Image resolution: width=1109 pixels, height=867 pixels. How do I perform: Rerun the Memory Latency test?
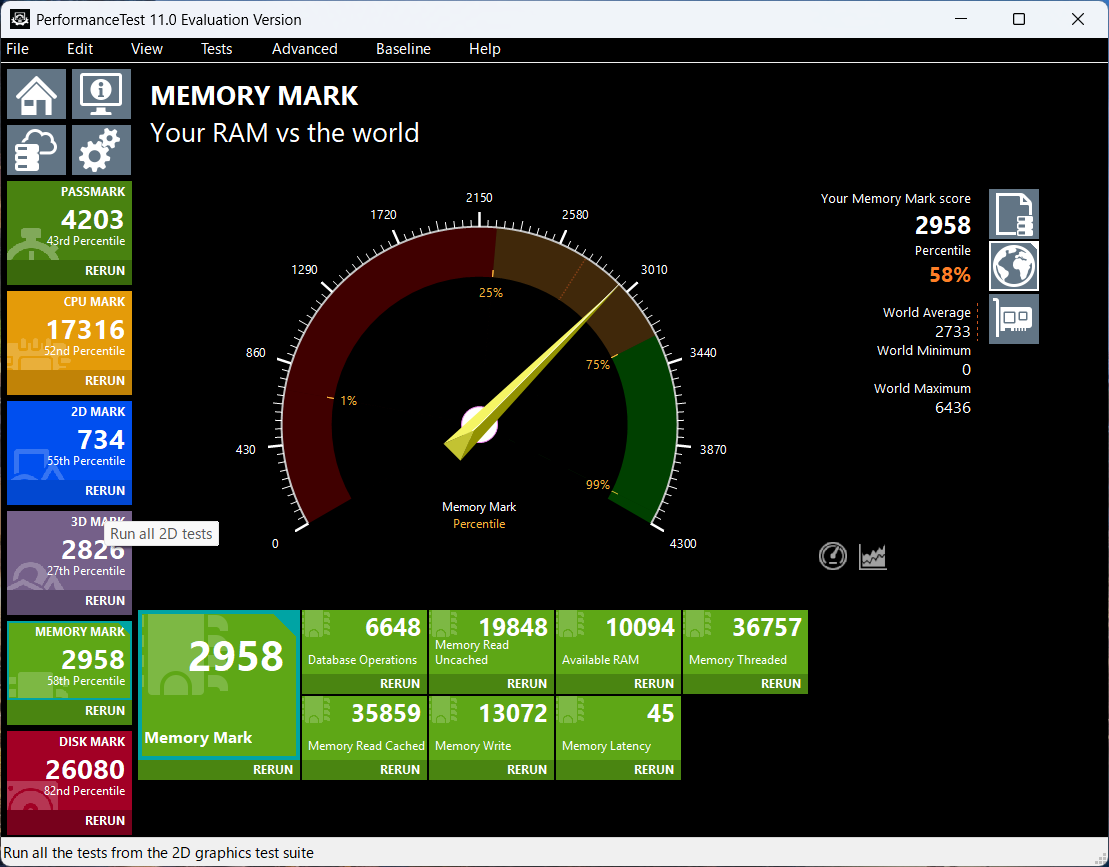[x=653, y=770]
